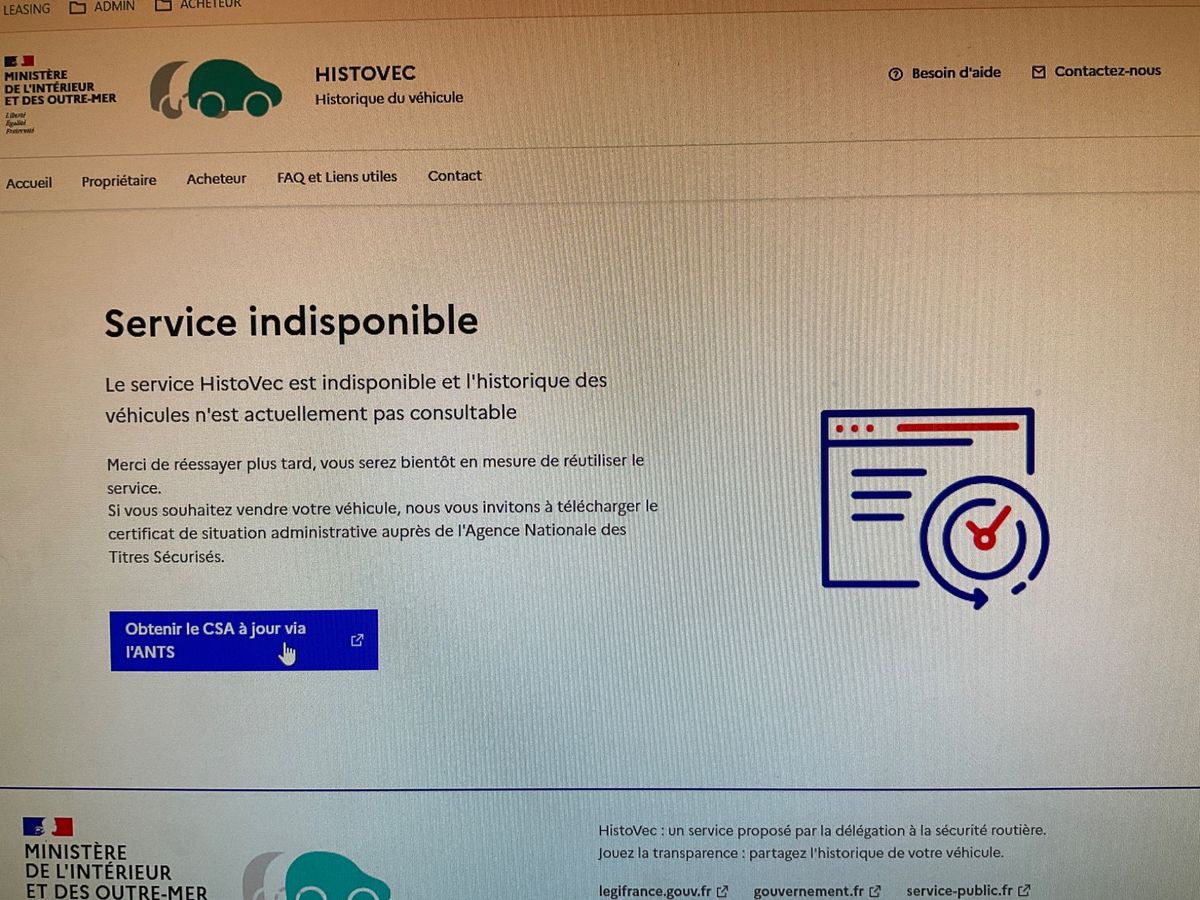
Task: Click Obtenir le CSA à jour via l'ANTS
Action: (x=244, y=640)
